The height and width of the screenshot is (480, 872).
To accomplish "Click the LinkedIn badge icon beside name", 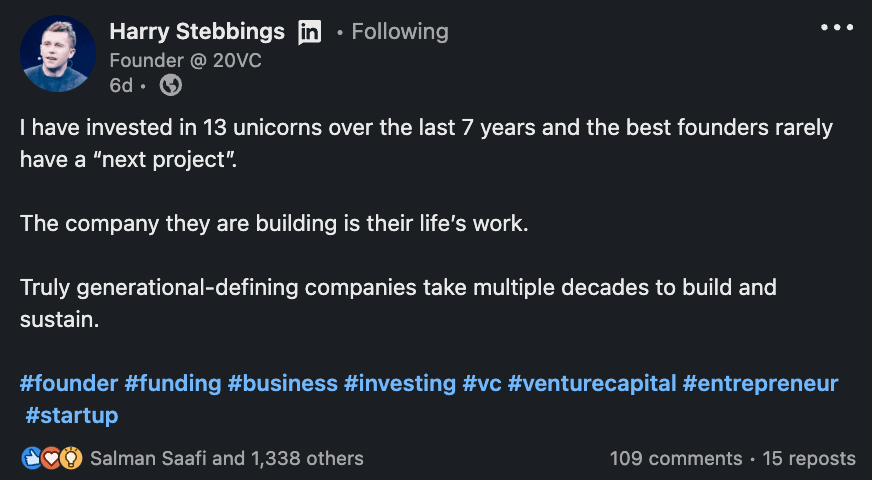I will click(310, 32).
